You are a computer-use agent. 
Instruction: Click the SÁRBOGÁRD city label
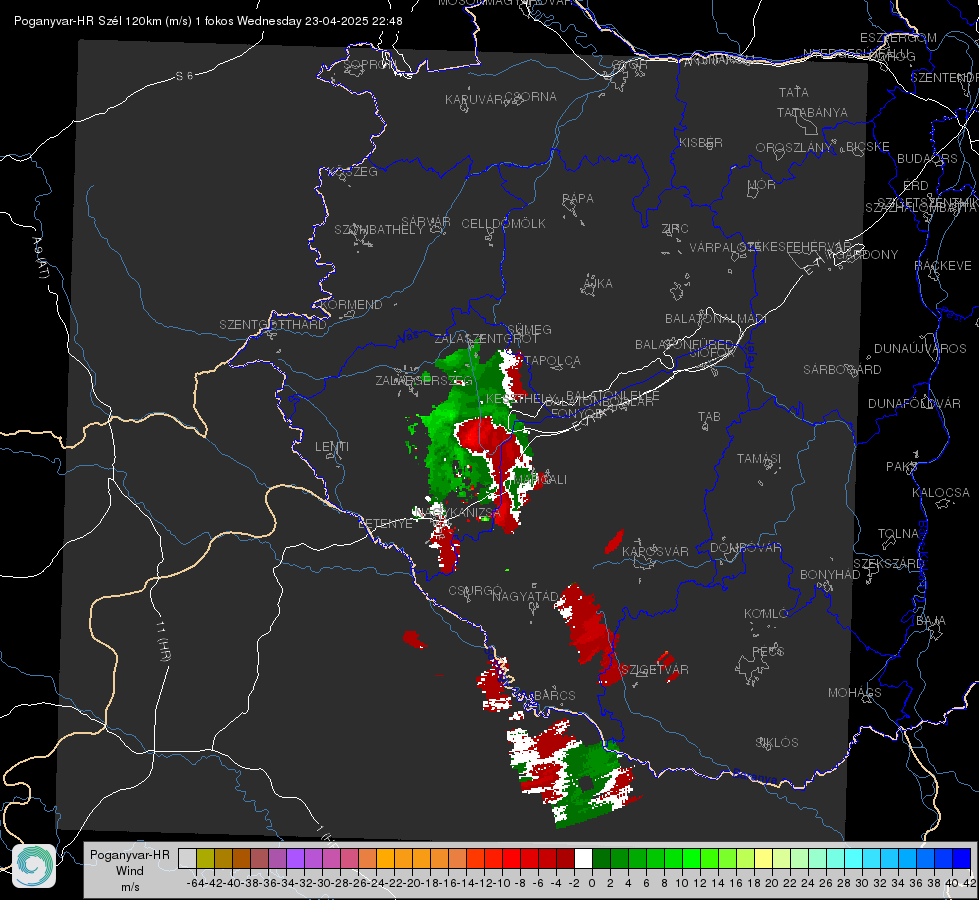pos(842,370)
